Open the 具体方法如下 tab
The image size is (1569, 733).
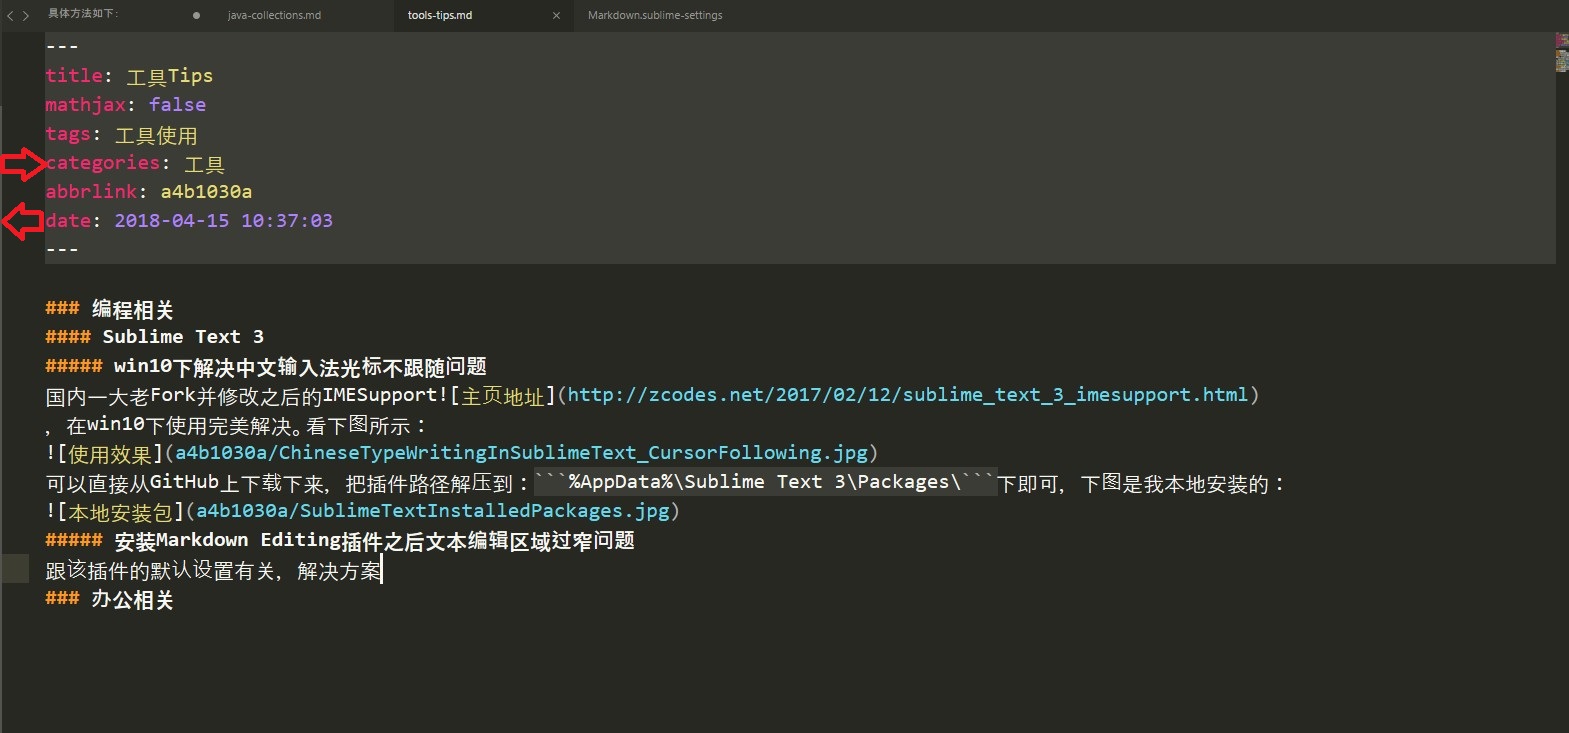[83, 14]
